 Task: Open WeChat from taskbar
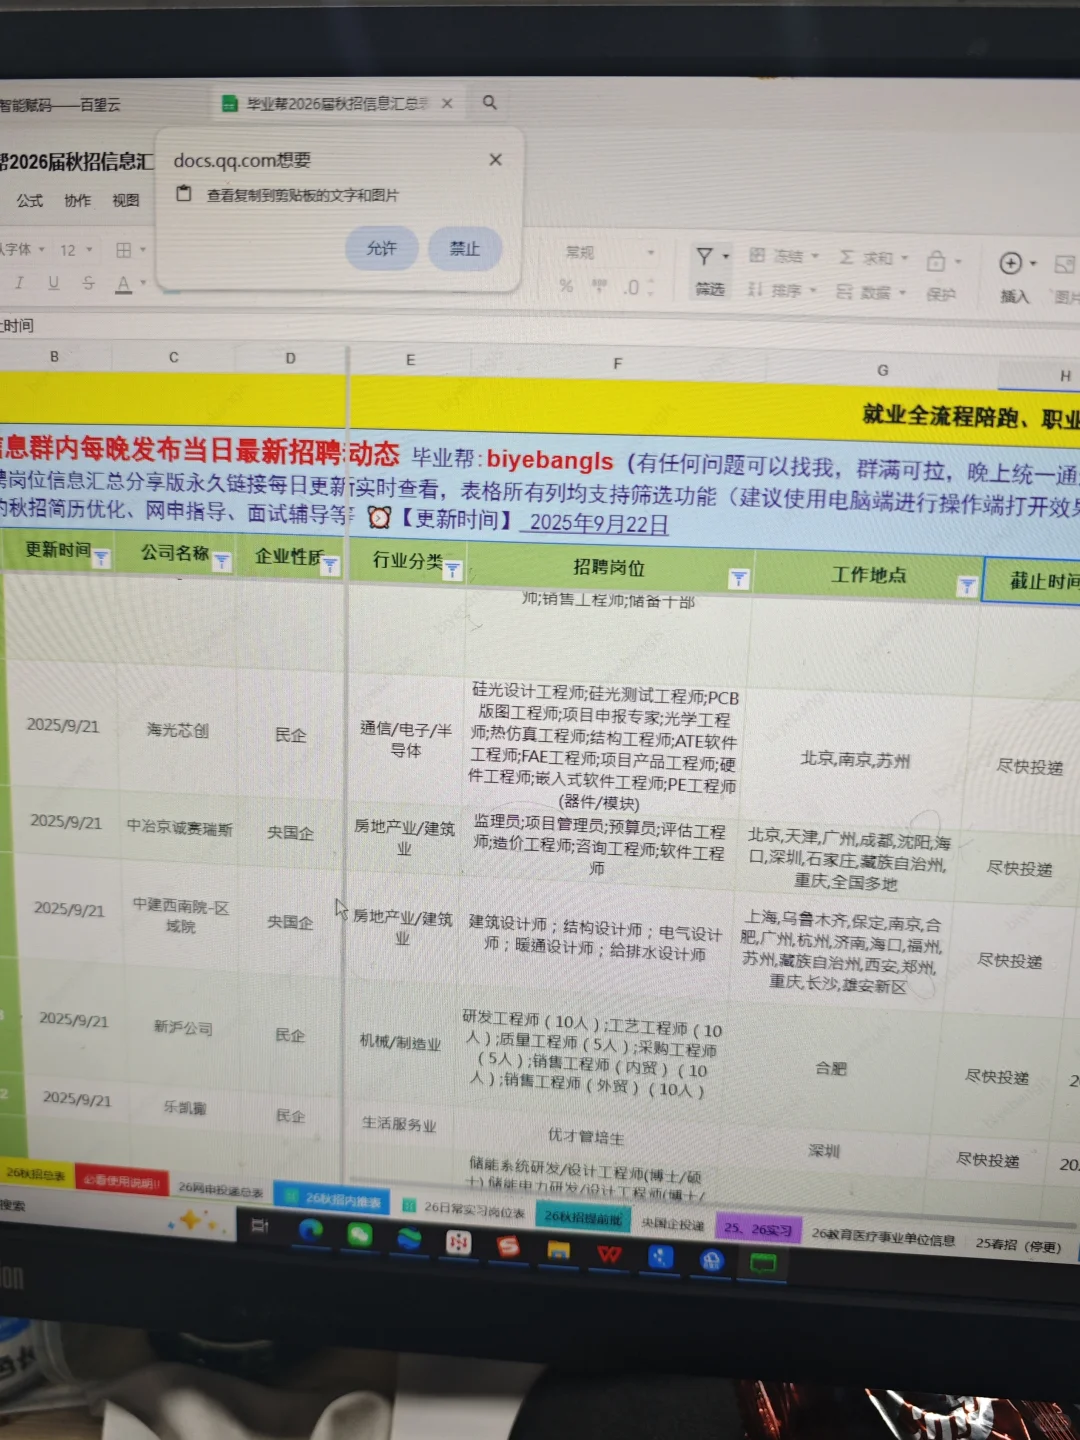(359, 1235)
